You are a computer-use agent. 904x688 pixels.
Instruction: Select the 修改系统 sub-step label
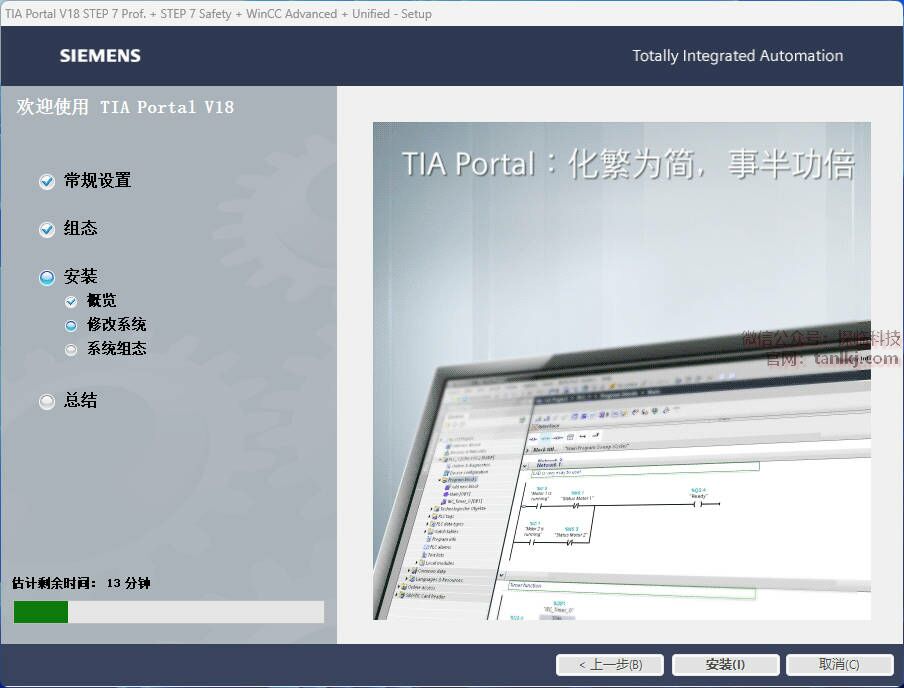pyautogui.click(x=116, y=325)
